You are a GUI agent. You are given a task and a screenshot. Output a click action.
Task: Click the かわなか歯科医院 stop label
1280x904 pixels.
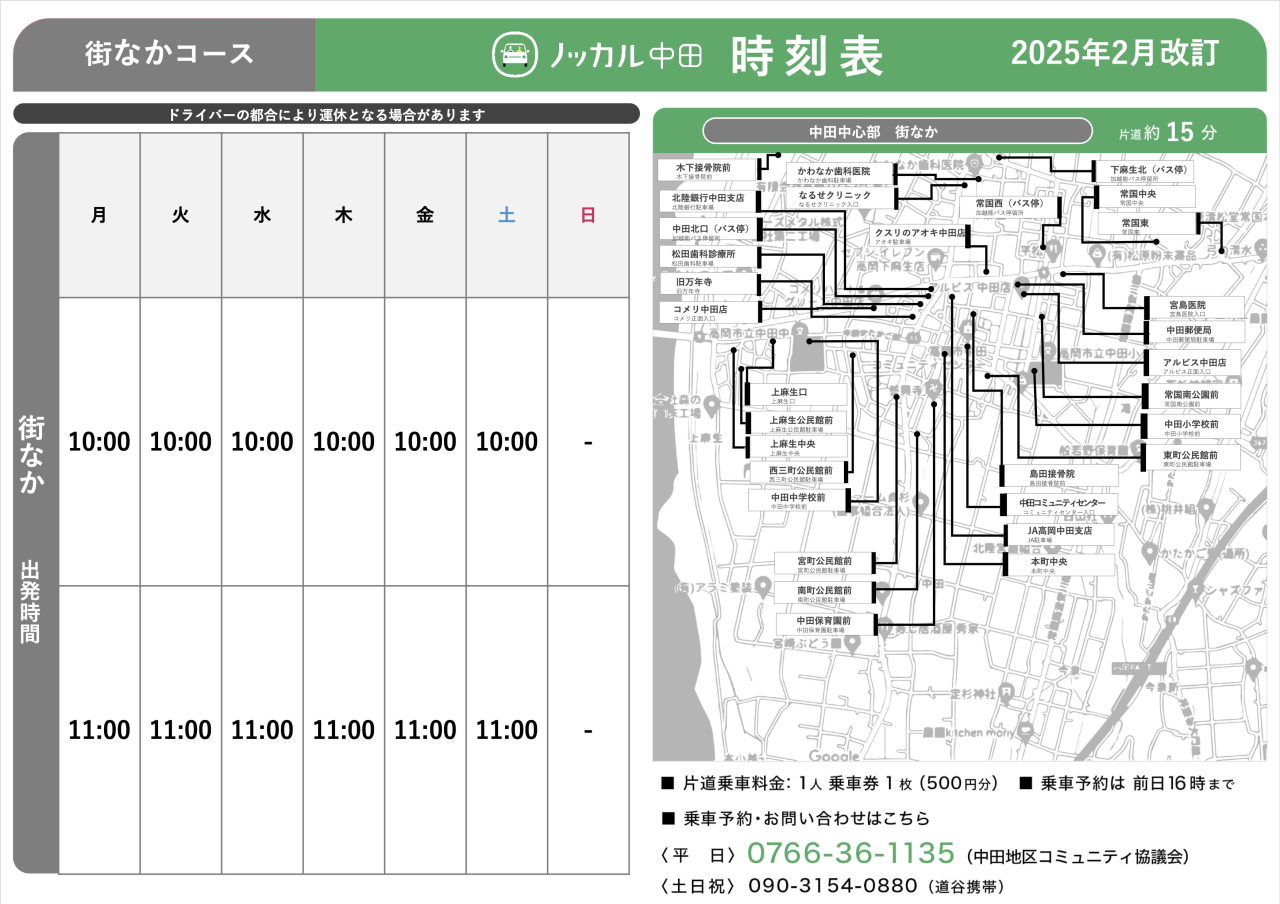pyautogui.click(x=841, y=174)
